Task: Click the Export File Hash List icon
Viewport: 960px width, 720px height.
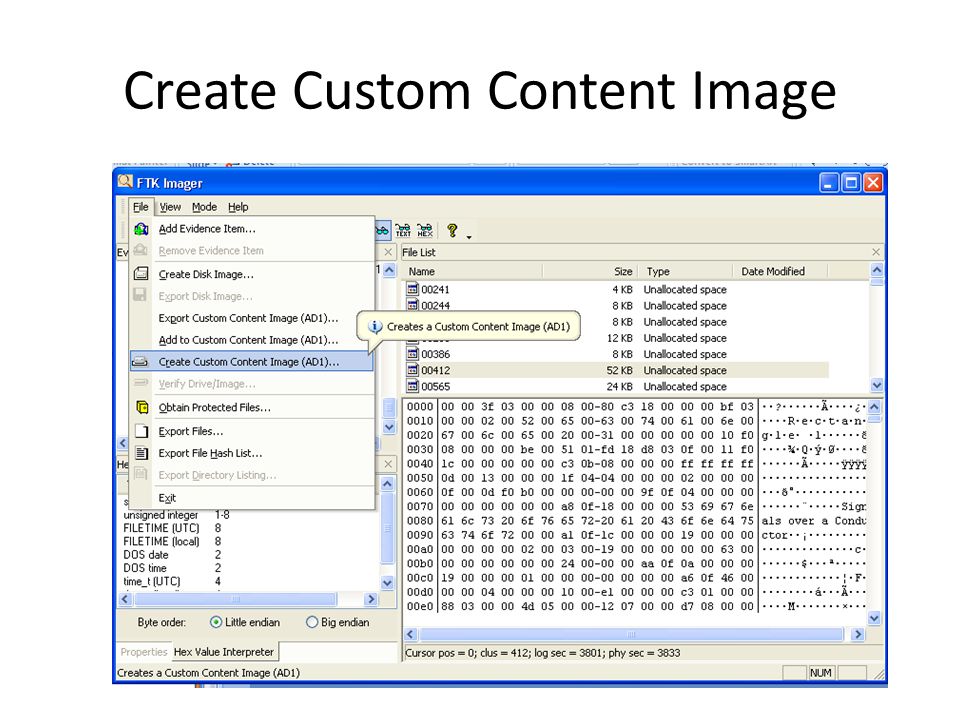Action: click(x=141, y=453)
